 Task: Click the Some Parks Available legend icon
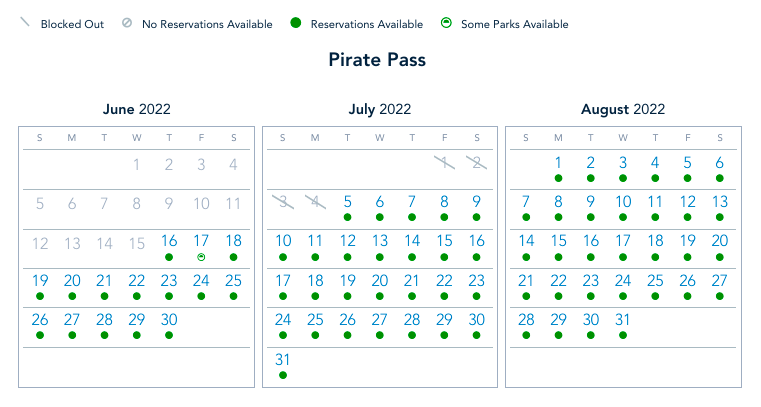(445, 23)
